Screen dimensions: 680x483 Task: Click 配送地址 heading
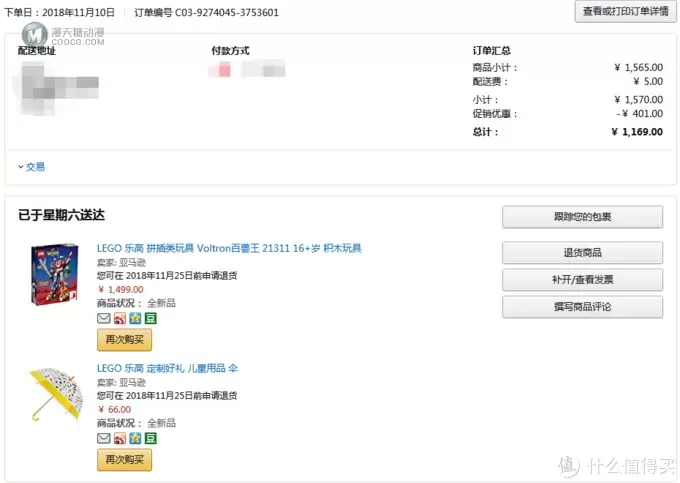point(37,51)
